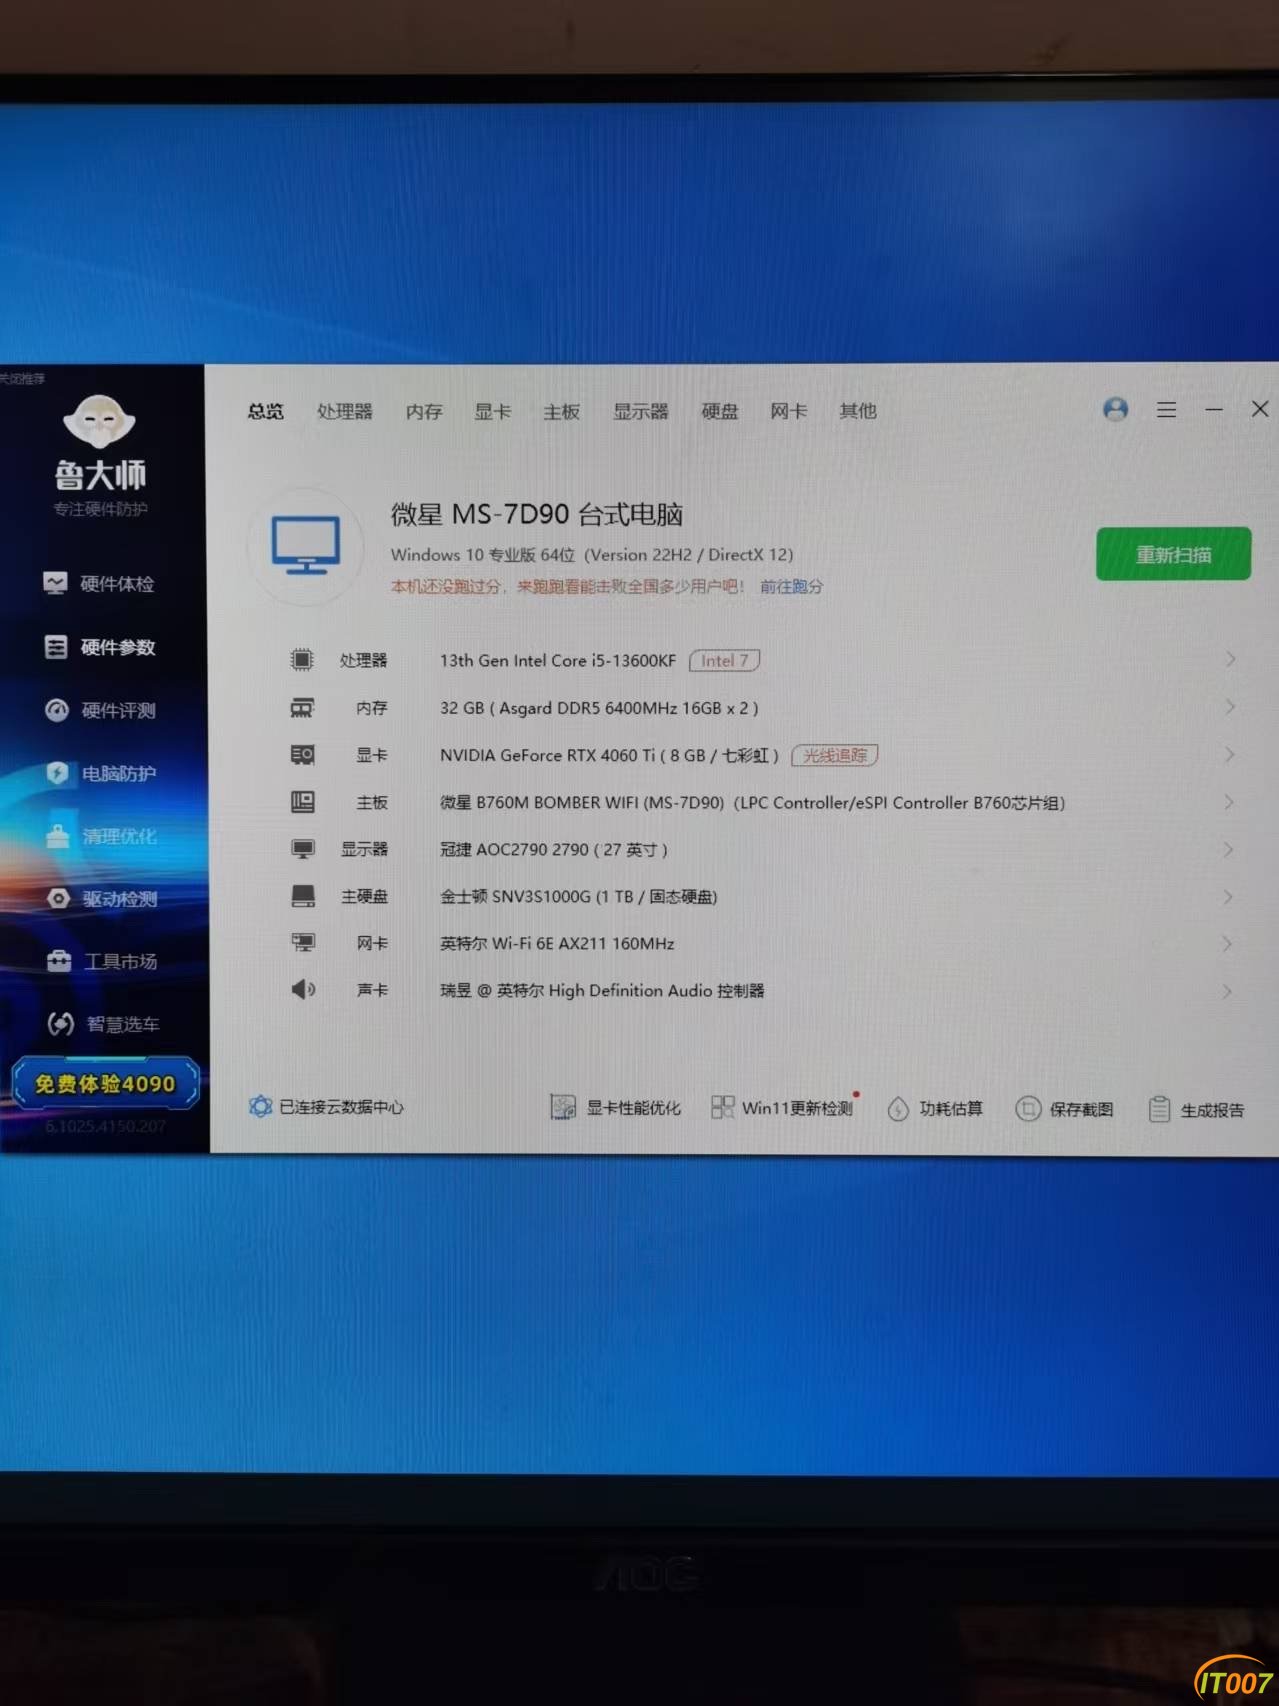Open 智慧选车 in the sidebar

103,1024
